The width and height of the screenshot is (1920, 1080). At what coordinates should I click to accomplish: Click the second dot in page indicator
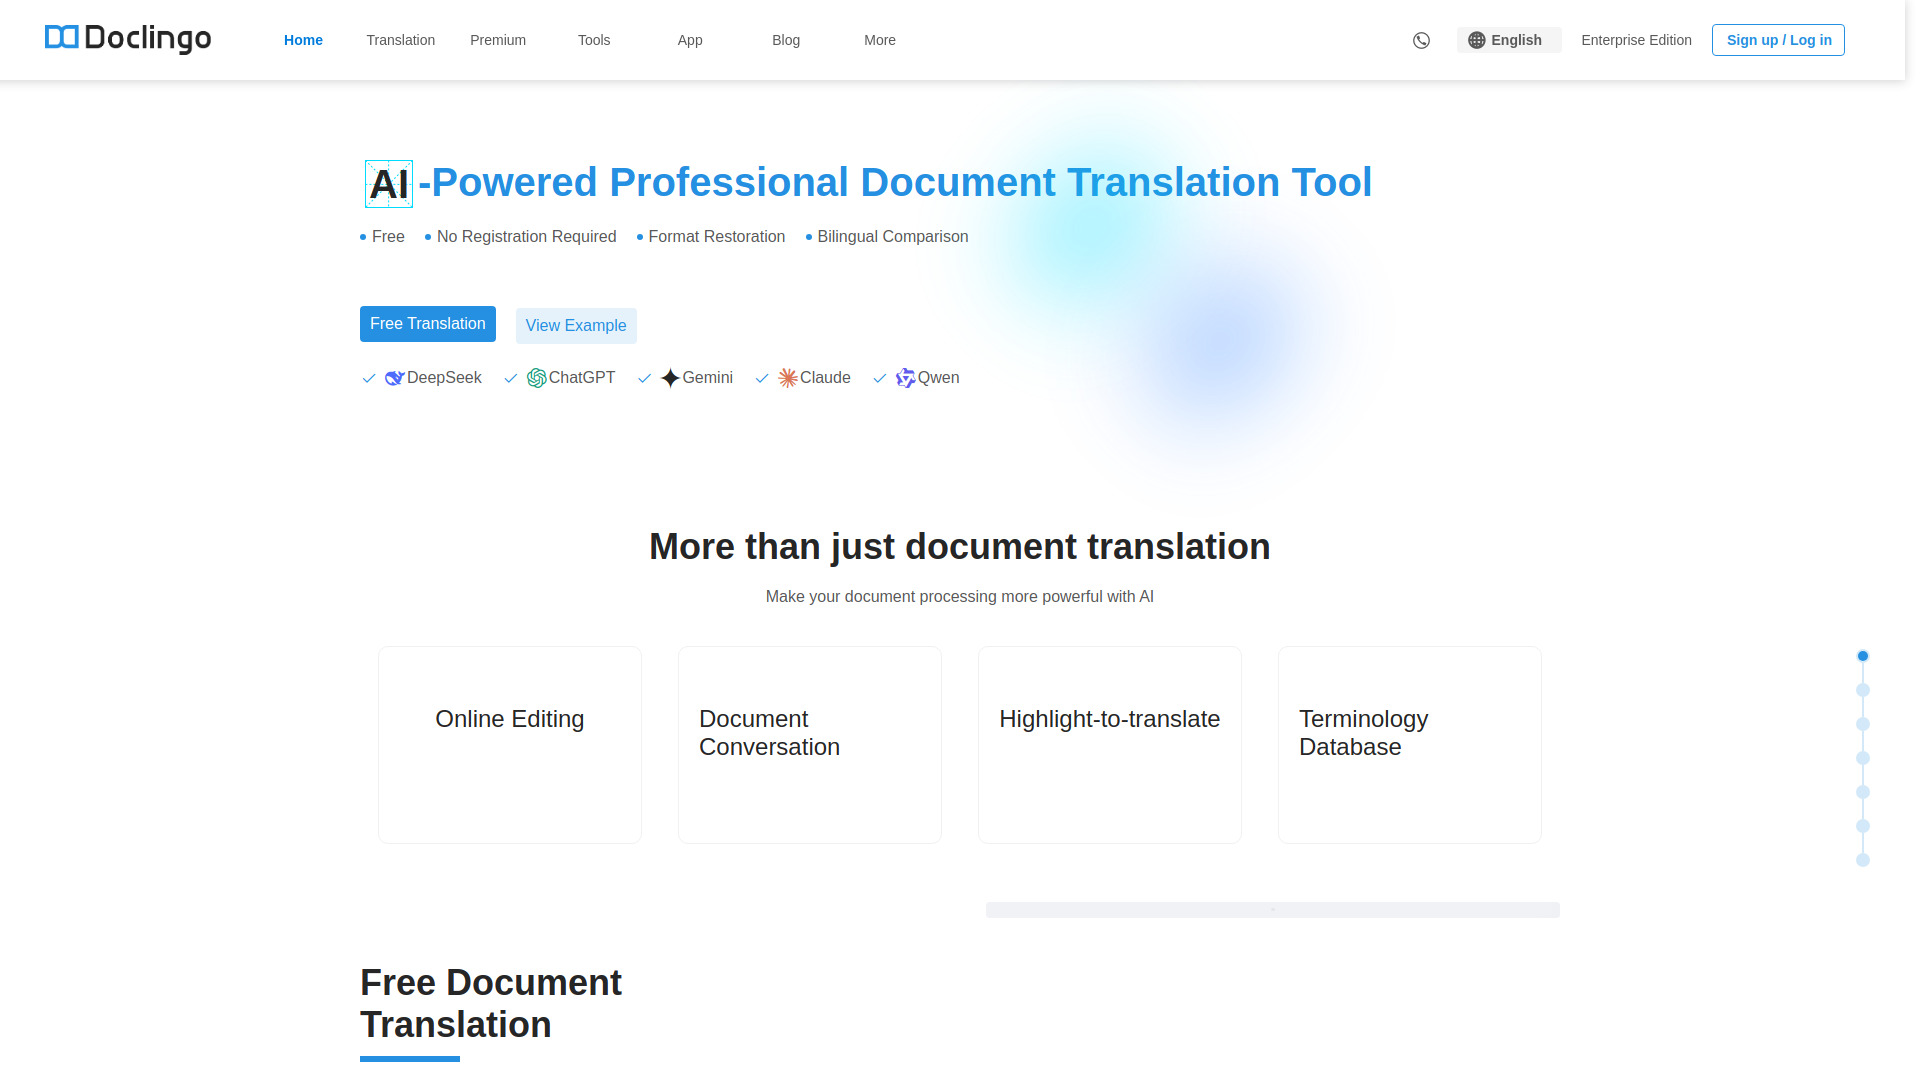1863,690
